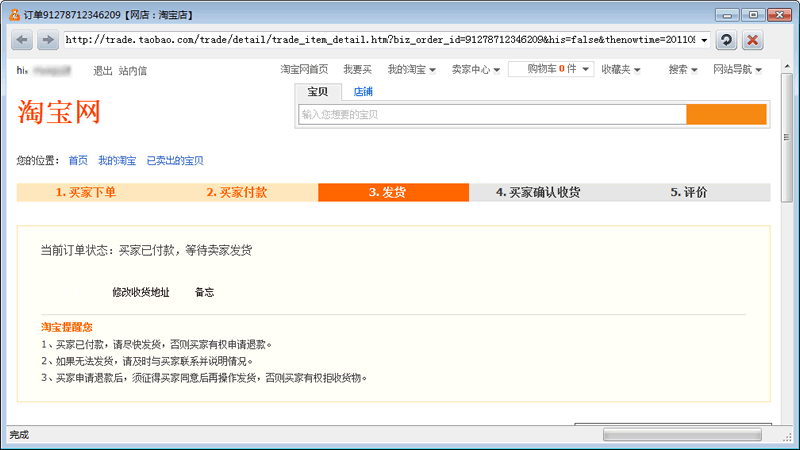Open the 站内信 messages link
The width and height of the screenshot is (800, 450).
(x=133, y=71)
